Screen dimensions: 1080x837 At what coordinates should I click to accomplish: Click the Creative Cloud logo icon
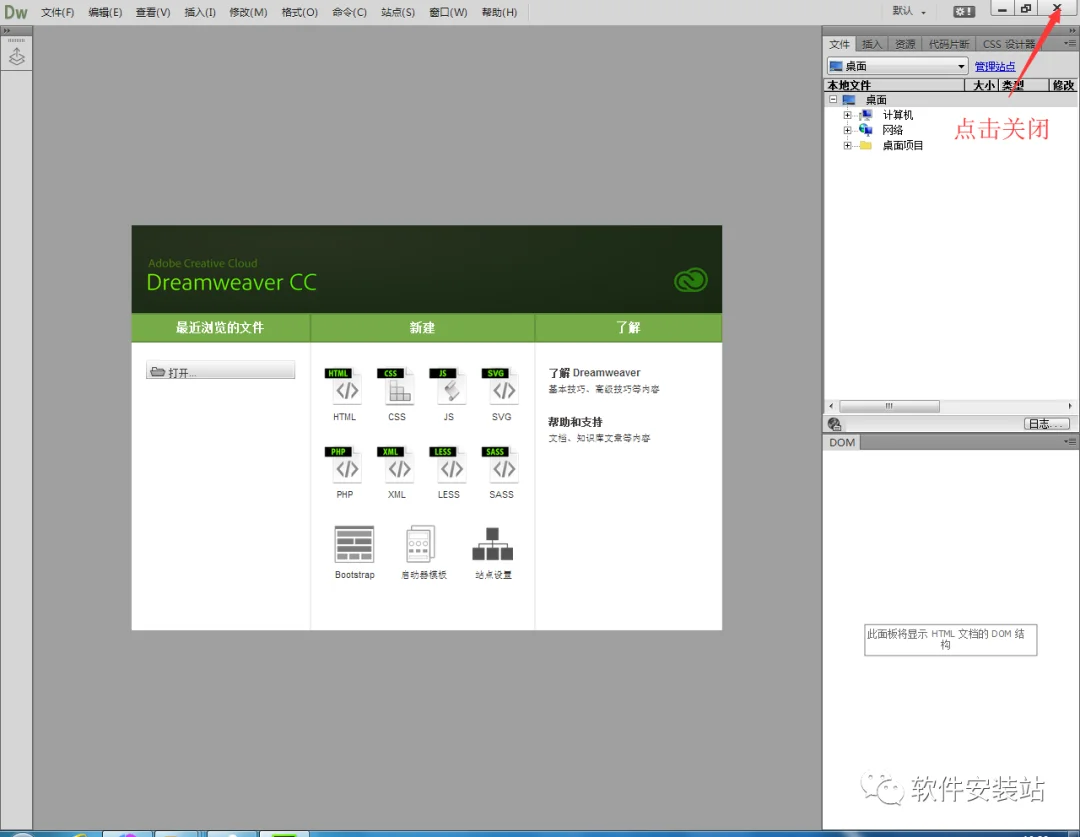click(690, 280)
